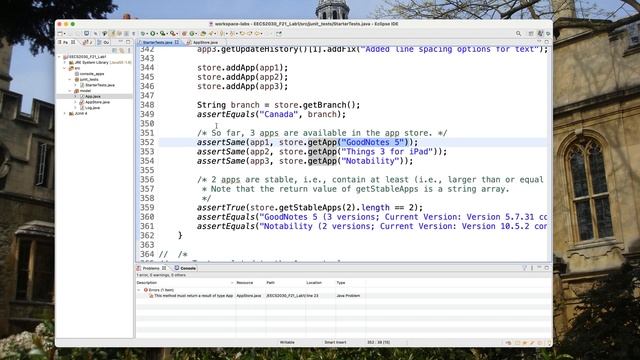Click the Open Perspective icon
The image size is (640, 360).
point(531,33)
